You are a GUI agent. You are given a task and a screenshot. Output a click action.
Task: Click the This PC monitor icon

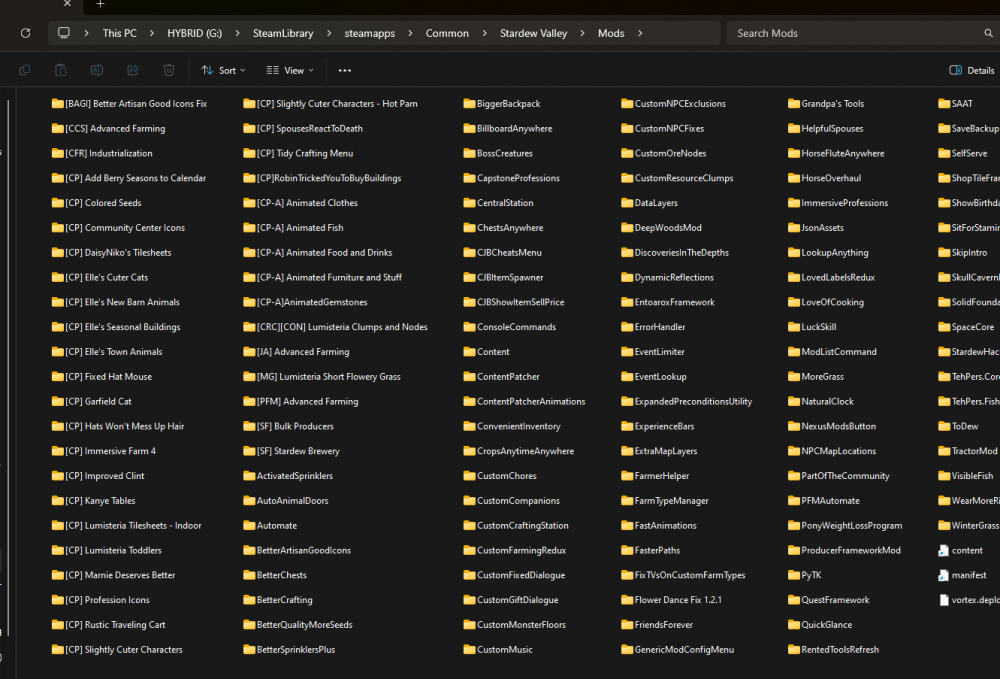click(64, 33)
